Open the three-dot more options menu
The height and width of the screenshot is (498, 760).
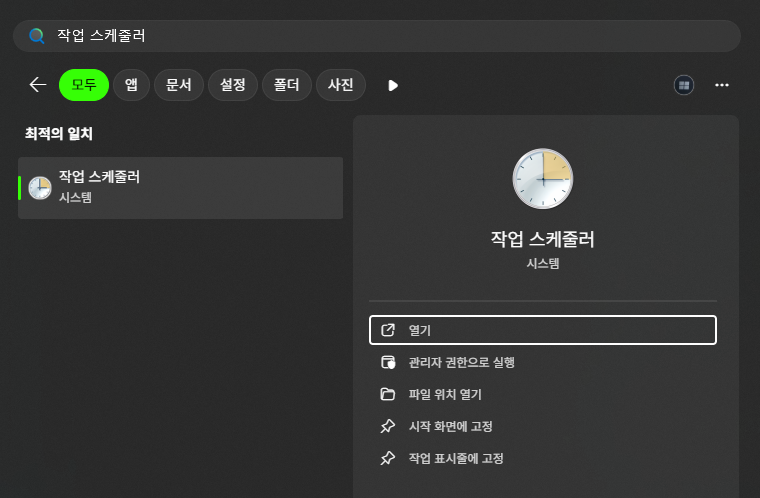722,85
